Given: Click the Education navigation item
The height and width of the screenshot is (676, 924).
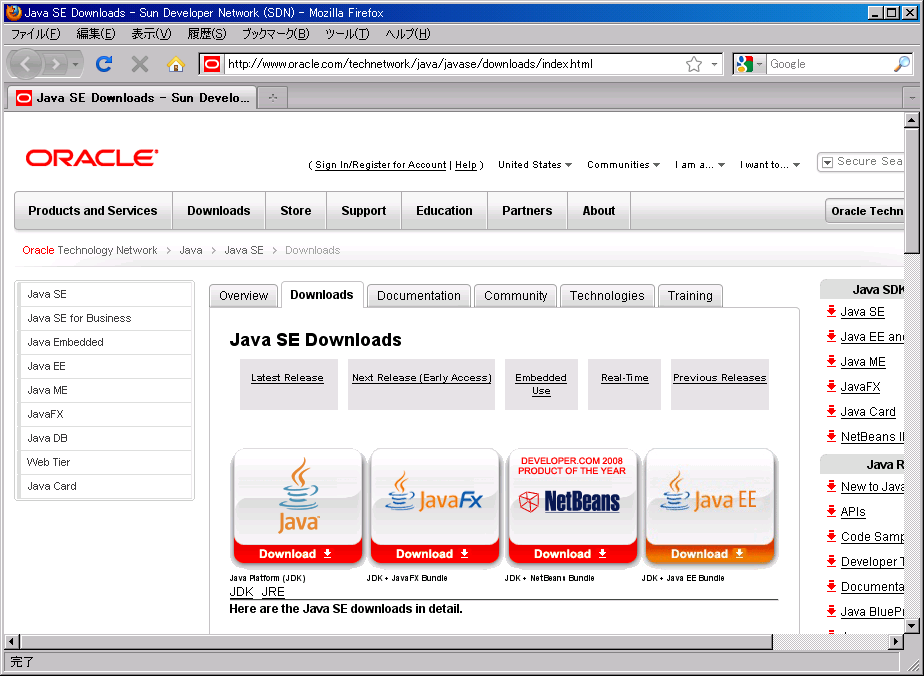Looking at the screenshot, I should point(444,210).
